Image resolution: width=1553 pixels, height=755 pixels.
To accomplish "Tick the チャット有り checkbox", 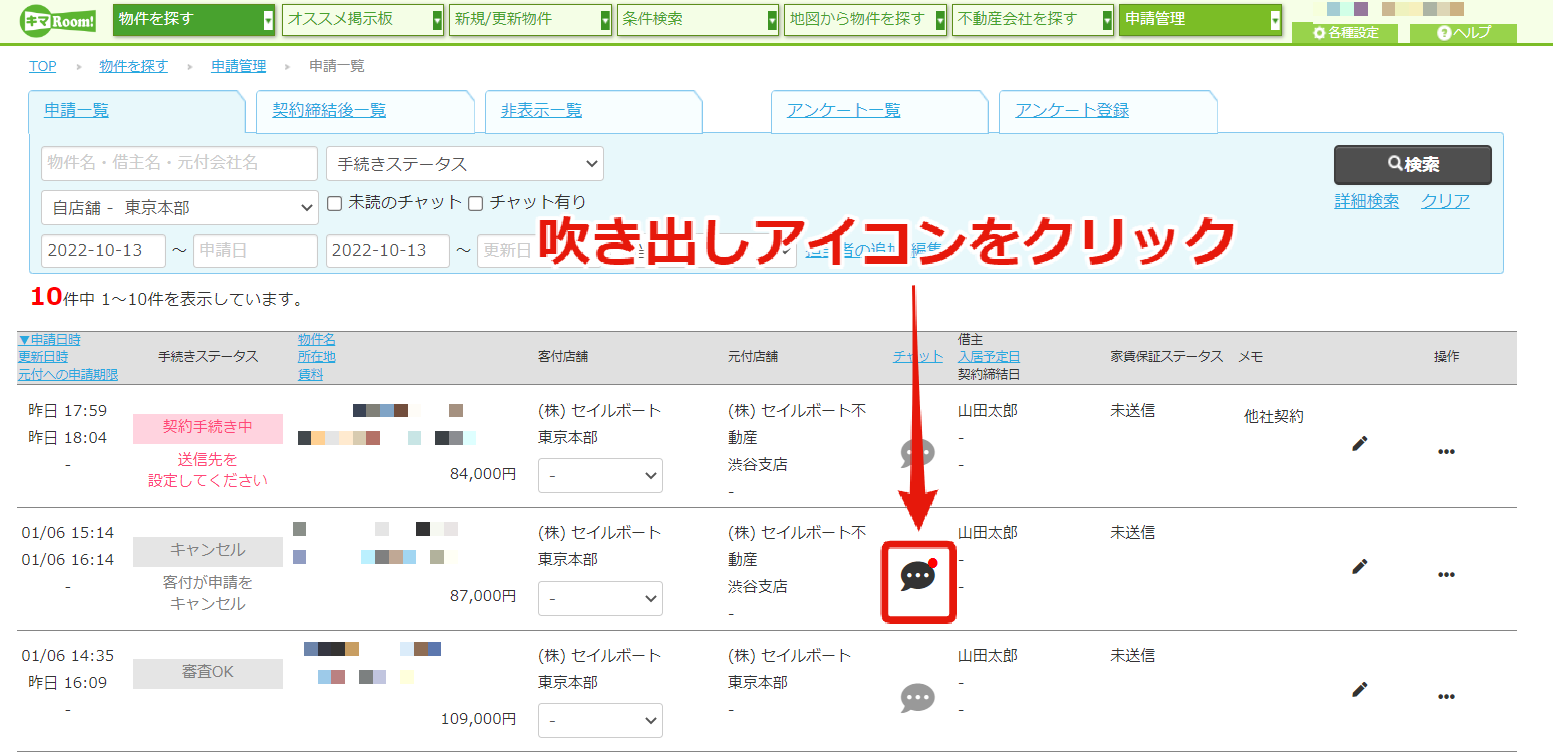I will pos(476,203).
